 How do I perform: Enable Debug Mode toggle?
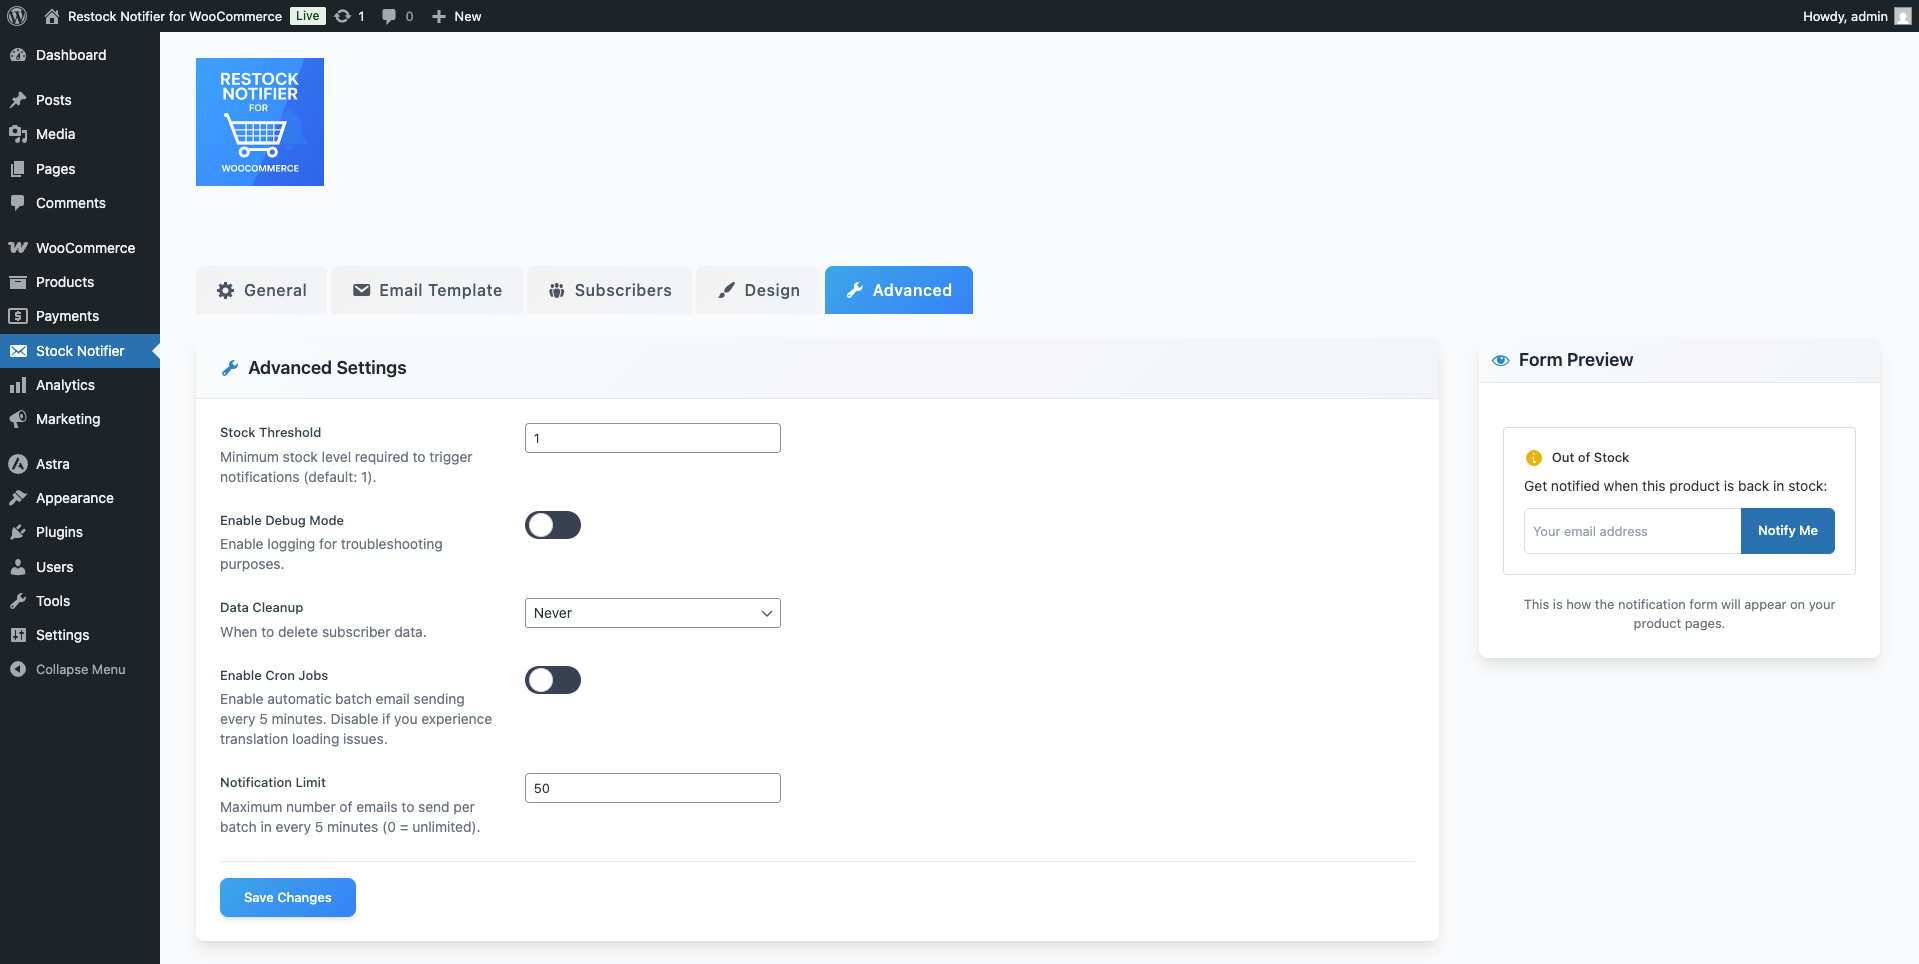point(552,524)
